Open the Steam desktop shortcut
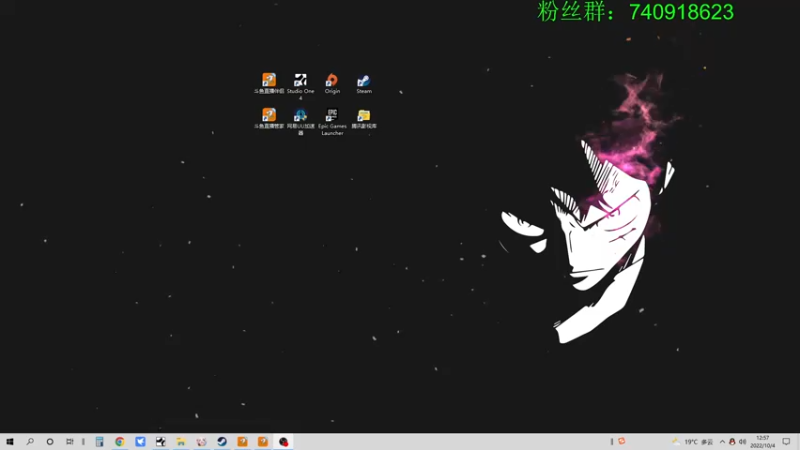Viewport: 800px width, 450px height. 364,84
